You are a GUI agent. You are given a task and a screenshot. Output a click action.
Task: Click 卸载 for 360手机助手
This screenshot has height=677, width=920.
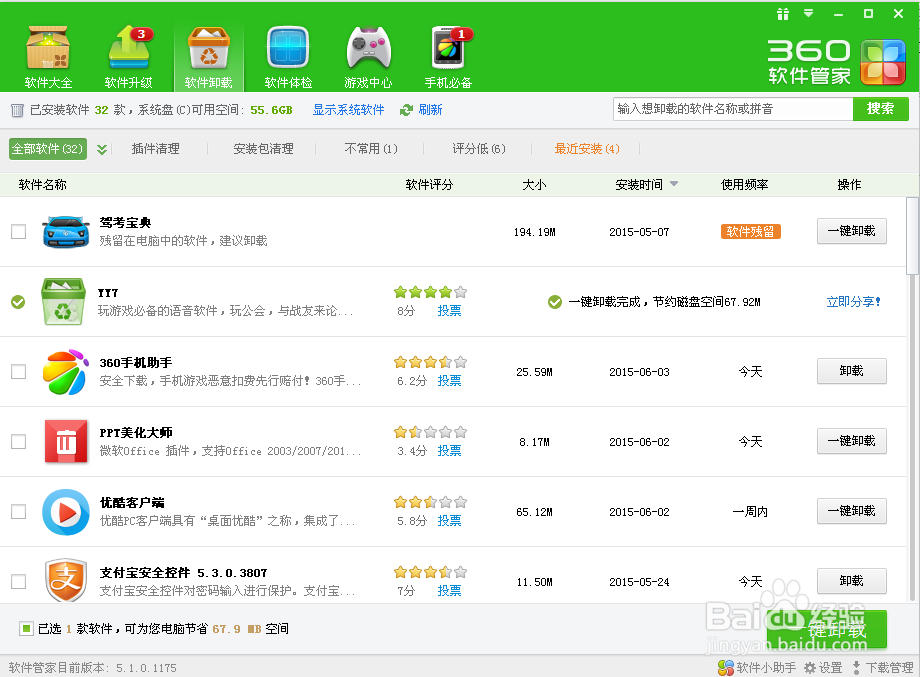point(851,371)
